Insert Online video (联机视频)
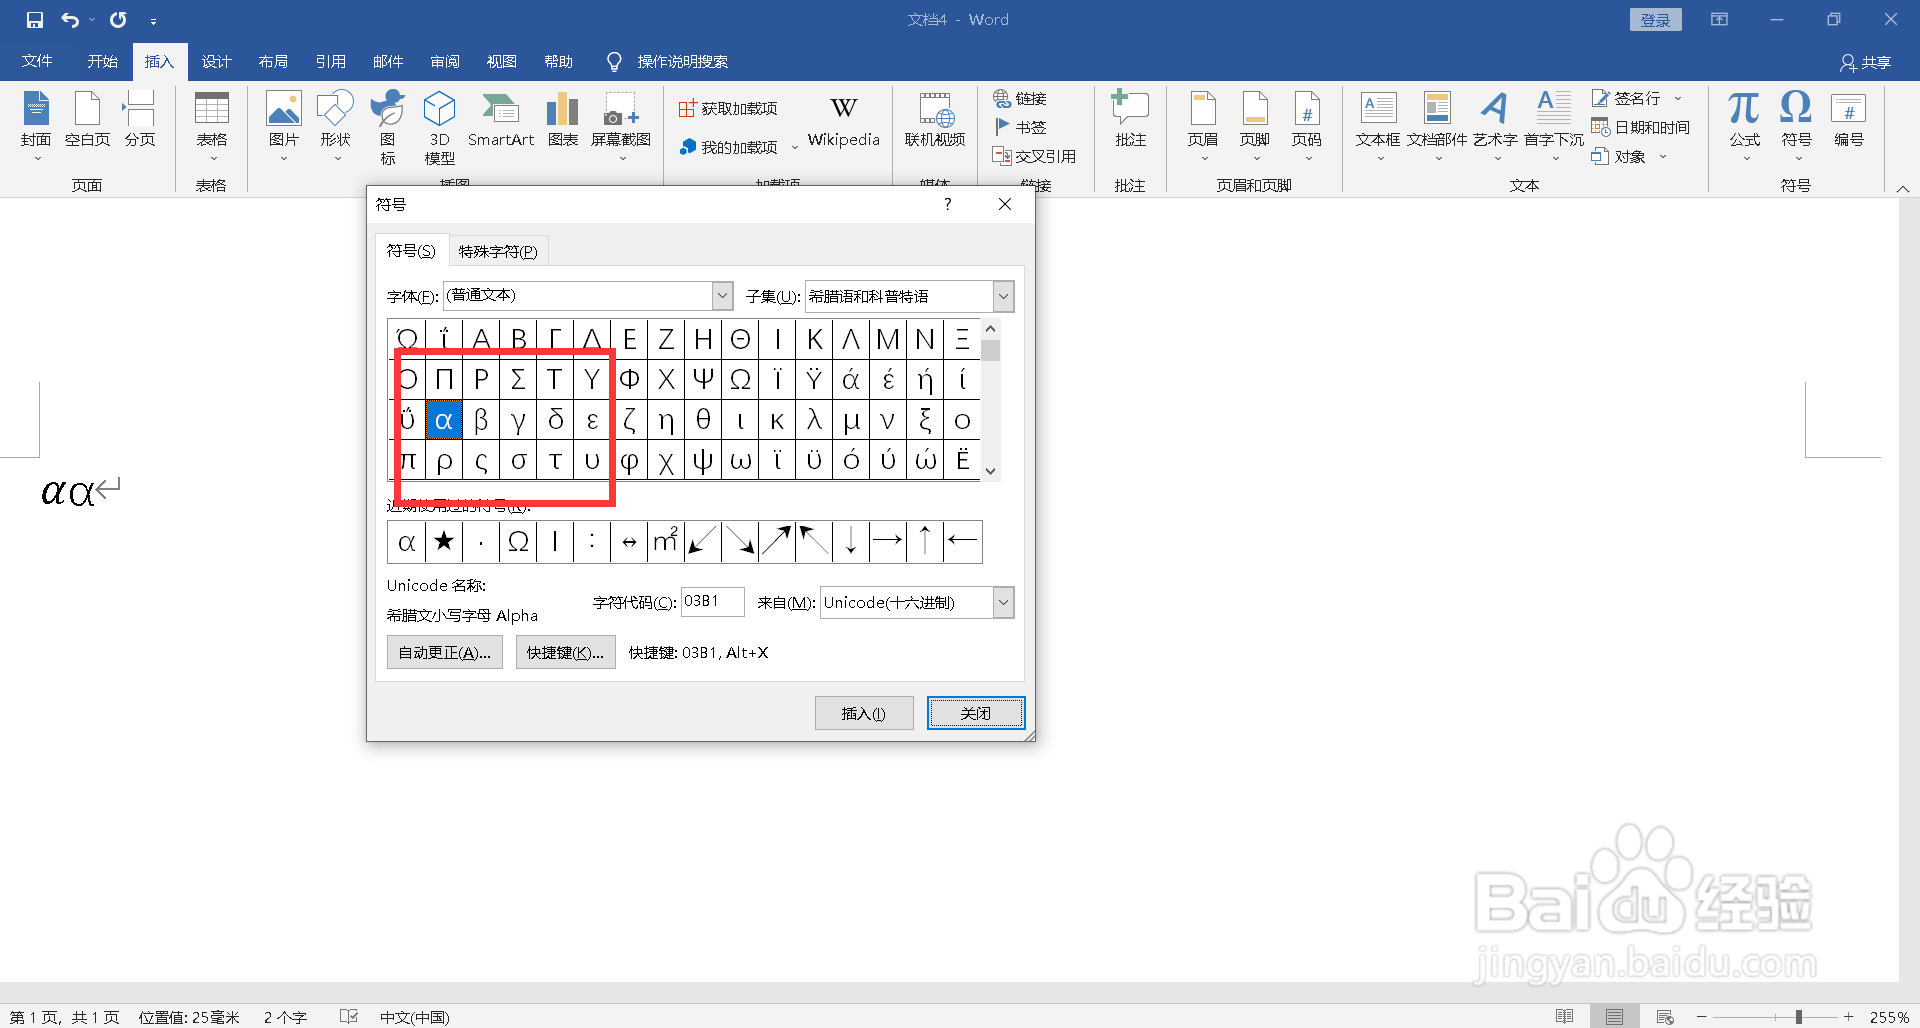 tap(935, 120)
